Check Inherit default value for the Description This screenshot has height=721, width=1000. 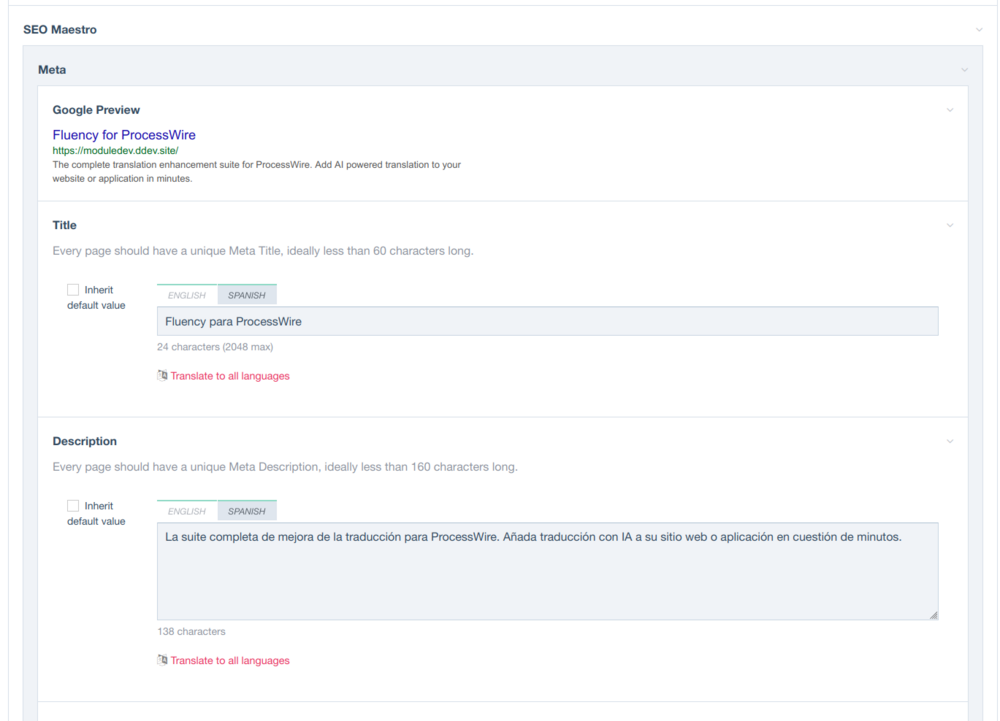[73, 505]
